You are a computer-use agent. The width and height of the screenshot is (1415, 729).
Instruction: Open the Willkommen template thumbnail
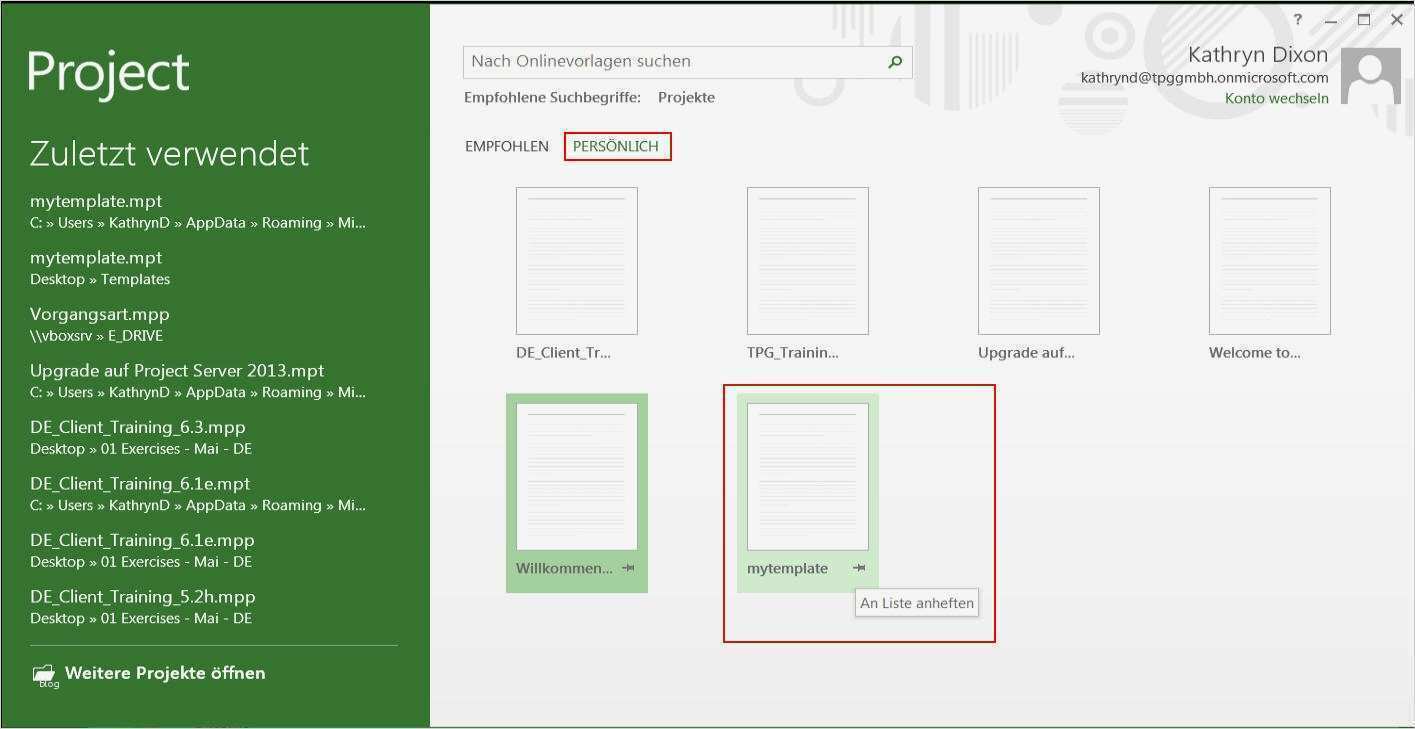click(x=576, y=477)
